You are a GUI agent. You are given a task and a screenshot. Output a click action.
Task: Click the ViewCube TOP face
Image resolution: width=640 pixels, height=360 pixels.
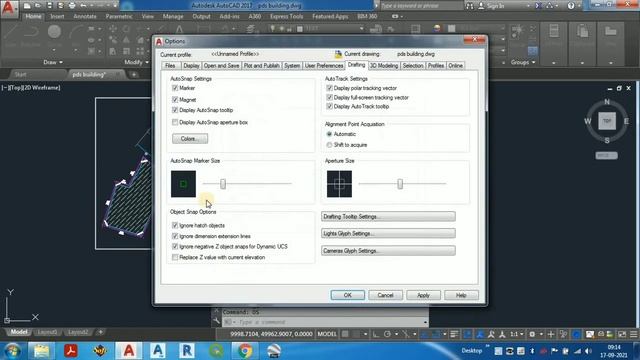[x=607, y=121]
